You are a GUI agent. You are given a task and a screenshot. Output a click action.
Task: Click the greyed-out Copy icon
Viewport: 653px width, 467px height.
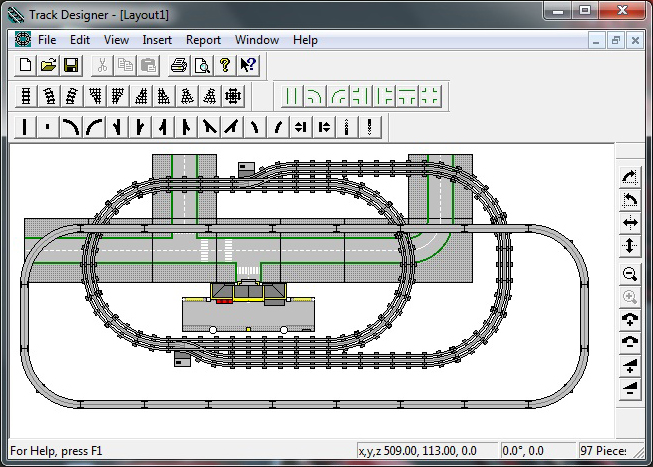[125, 65]
